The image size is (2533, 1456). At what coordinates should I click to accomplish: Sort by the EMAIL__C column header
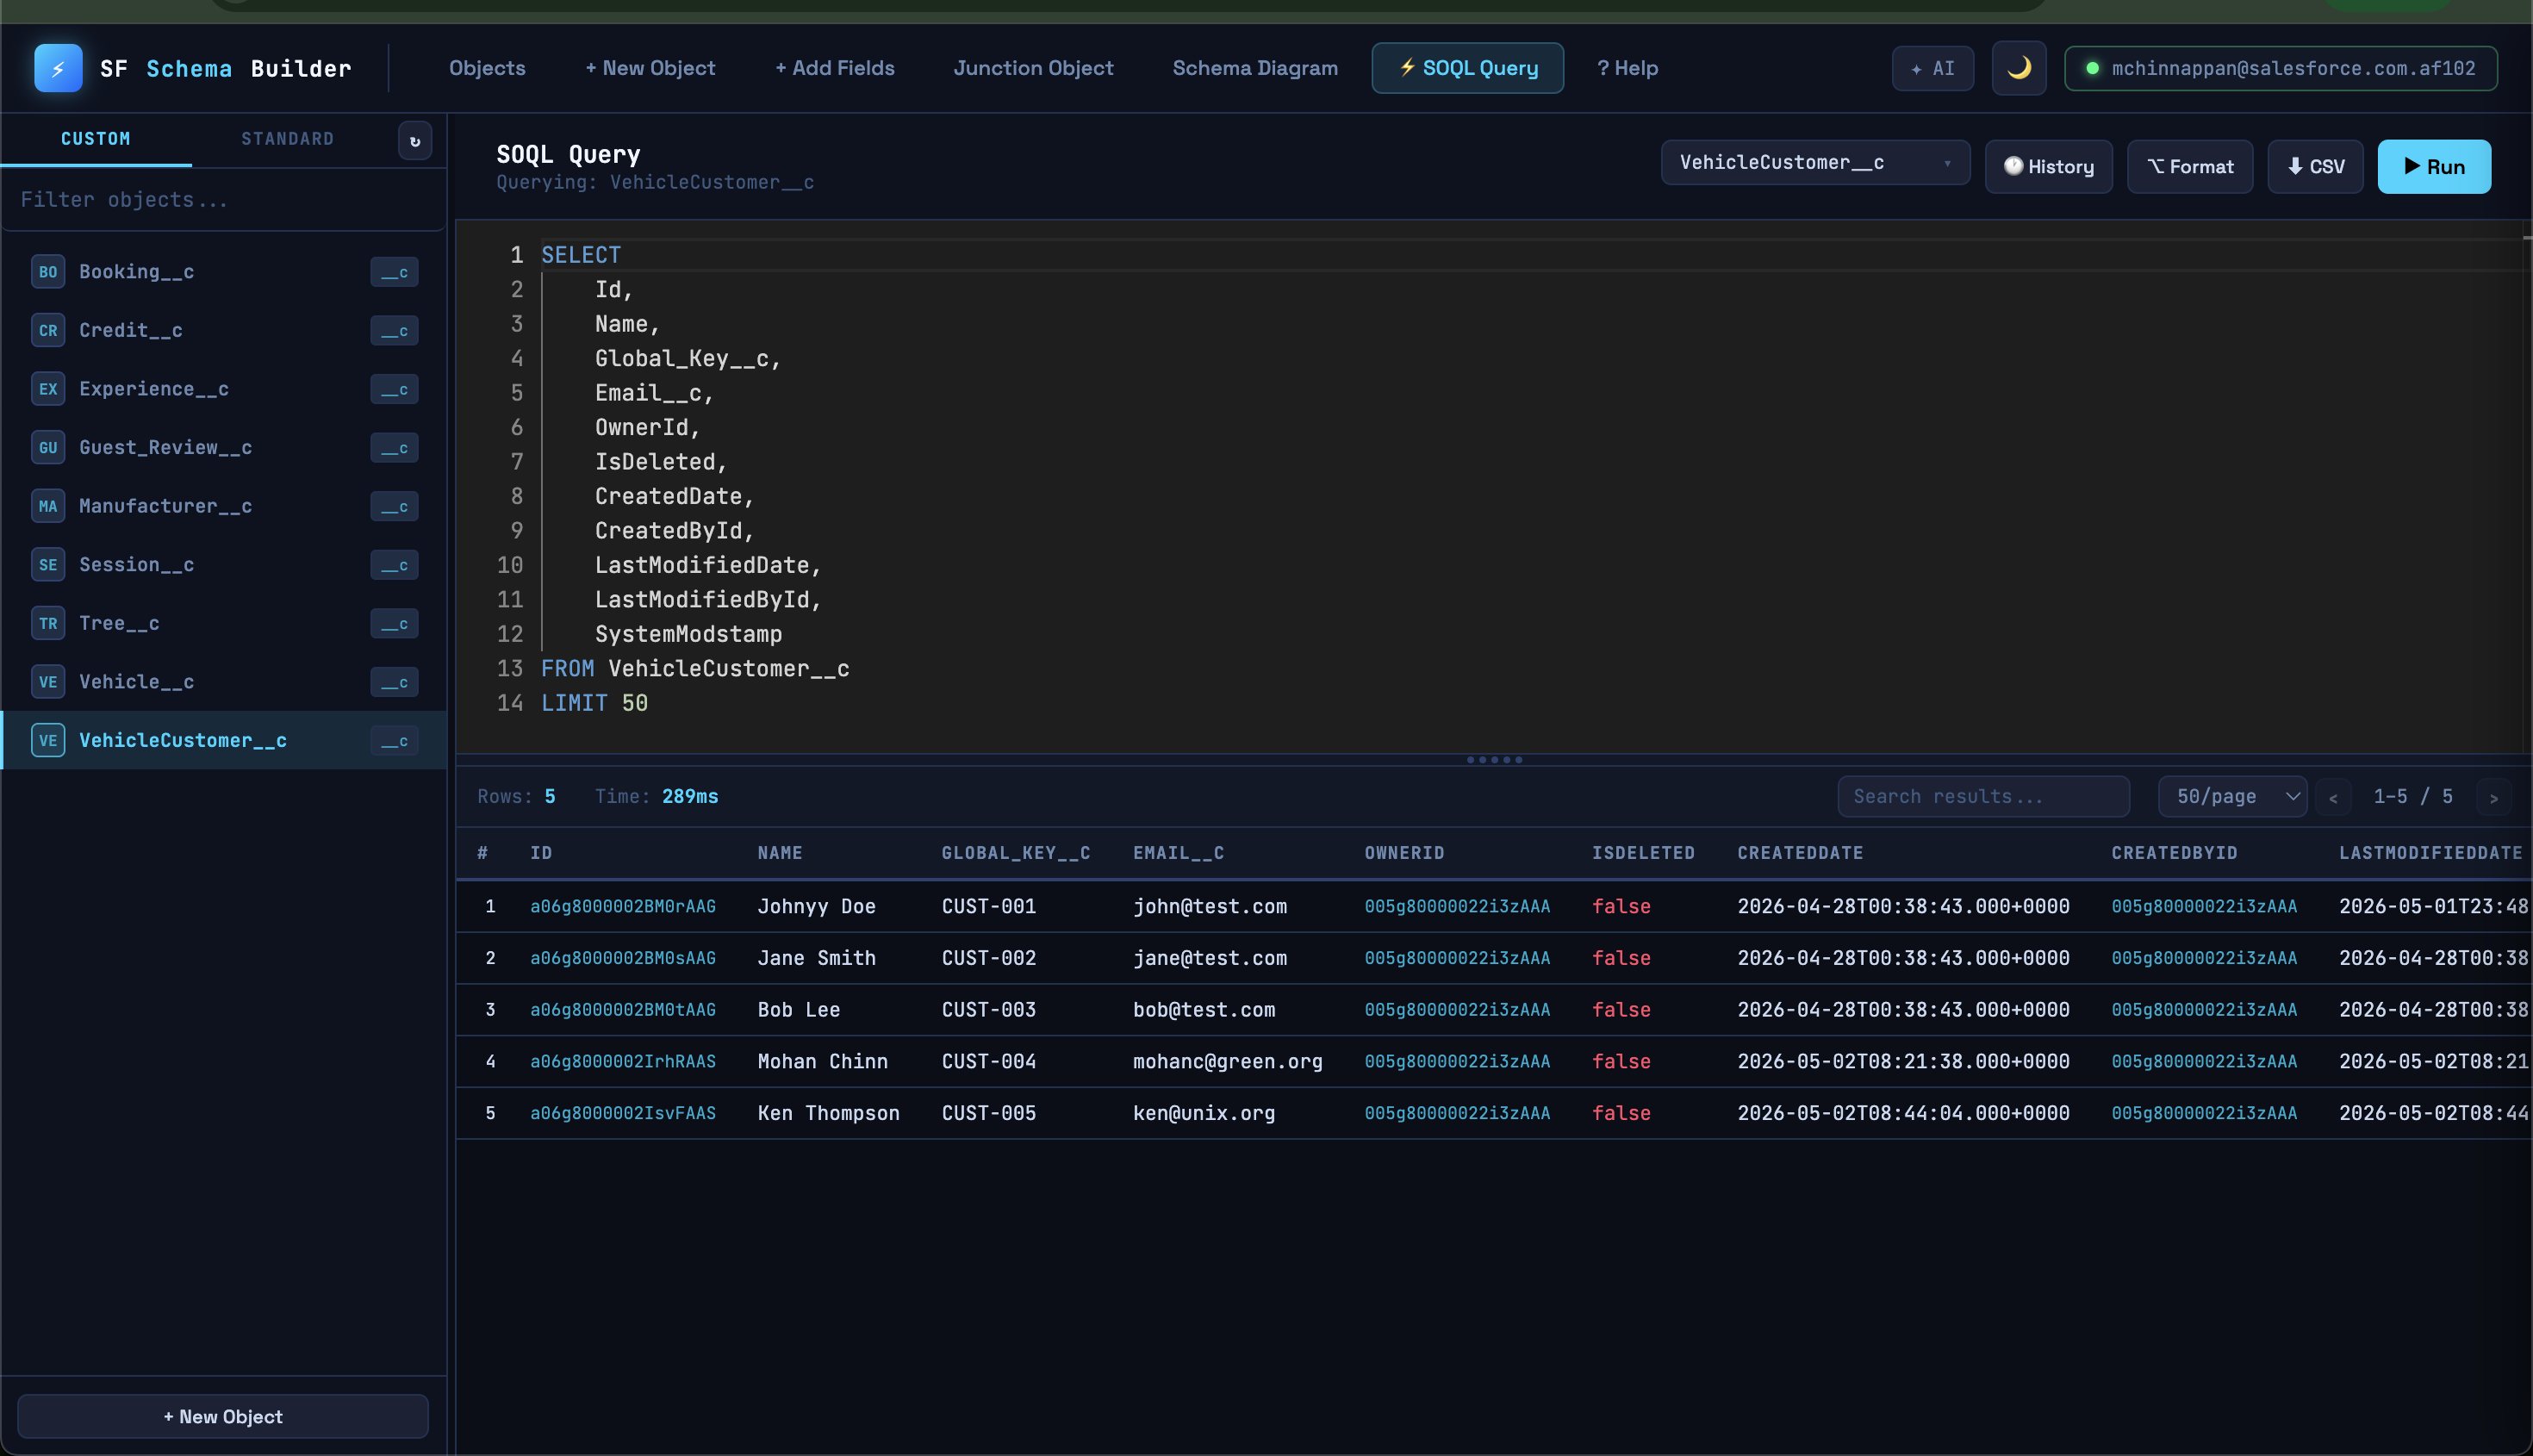pyautogui.click(x=1178, y=853)
